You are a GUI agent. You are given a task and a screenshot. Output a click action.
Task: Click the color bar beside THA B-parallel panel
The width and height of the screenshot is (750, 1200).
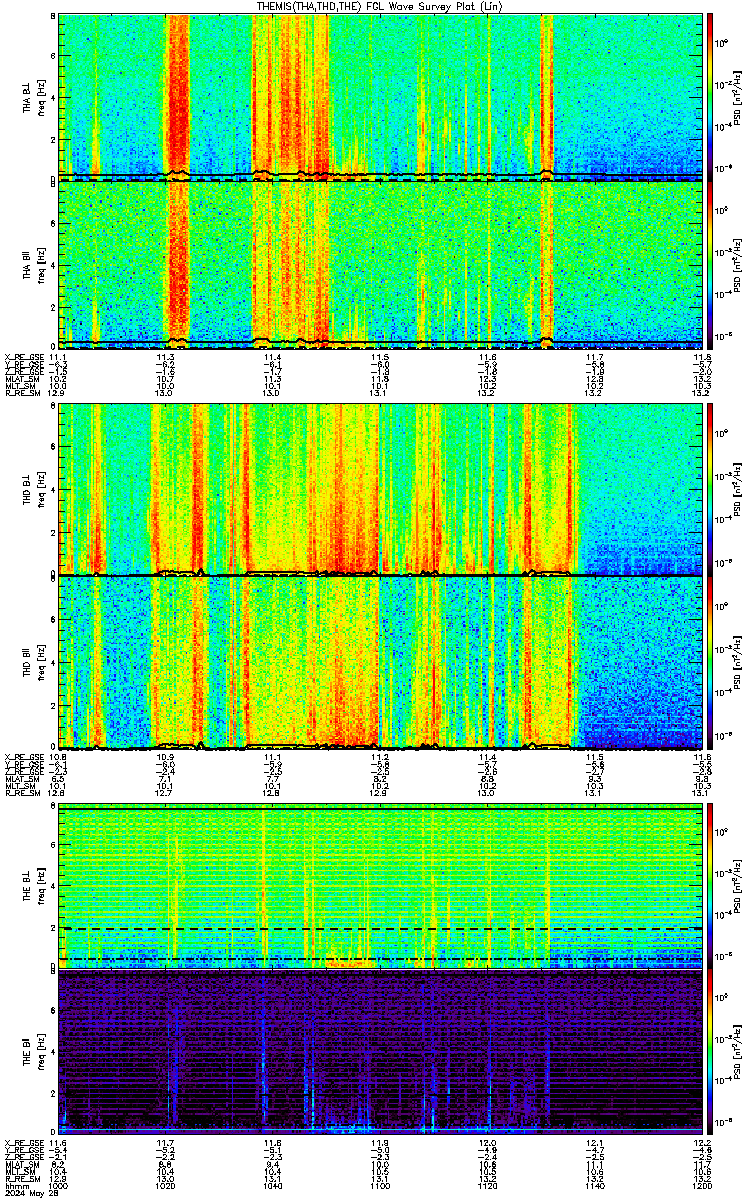pyautogui.click(x=710, y=264)
